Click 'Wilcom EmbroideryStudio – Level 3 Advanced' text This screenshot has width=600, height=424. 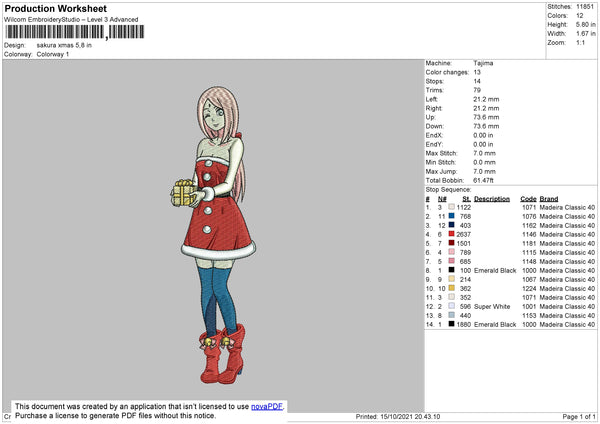click(71, 20)
